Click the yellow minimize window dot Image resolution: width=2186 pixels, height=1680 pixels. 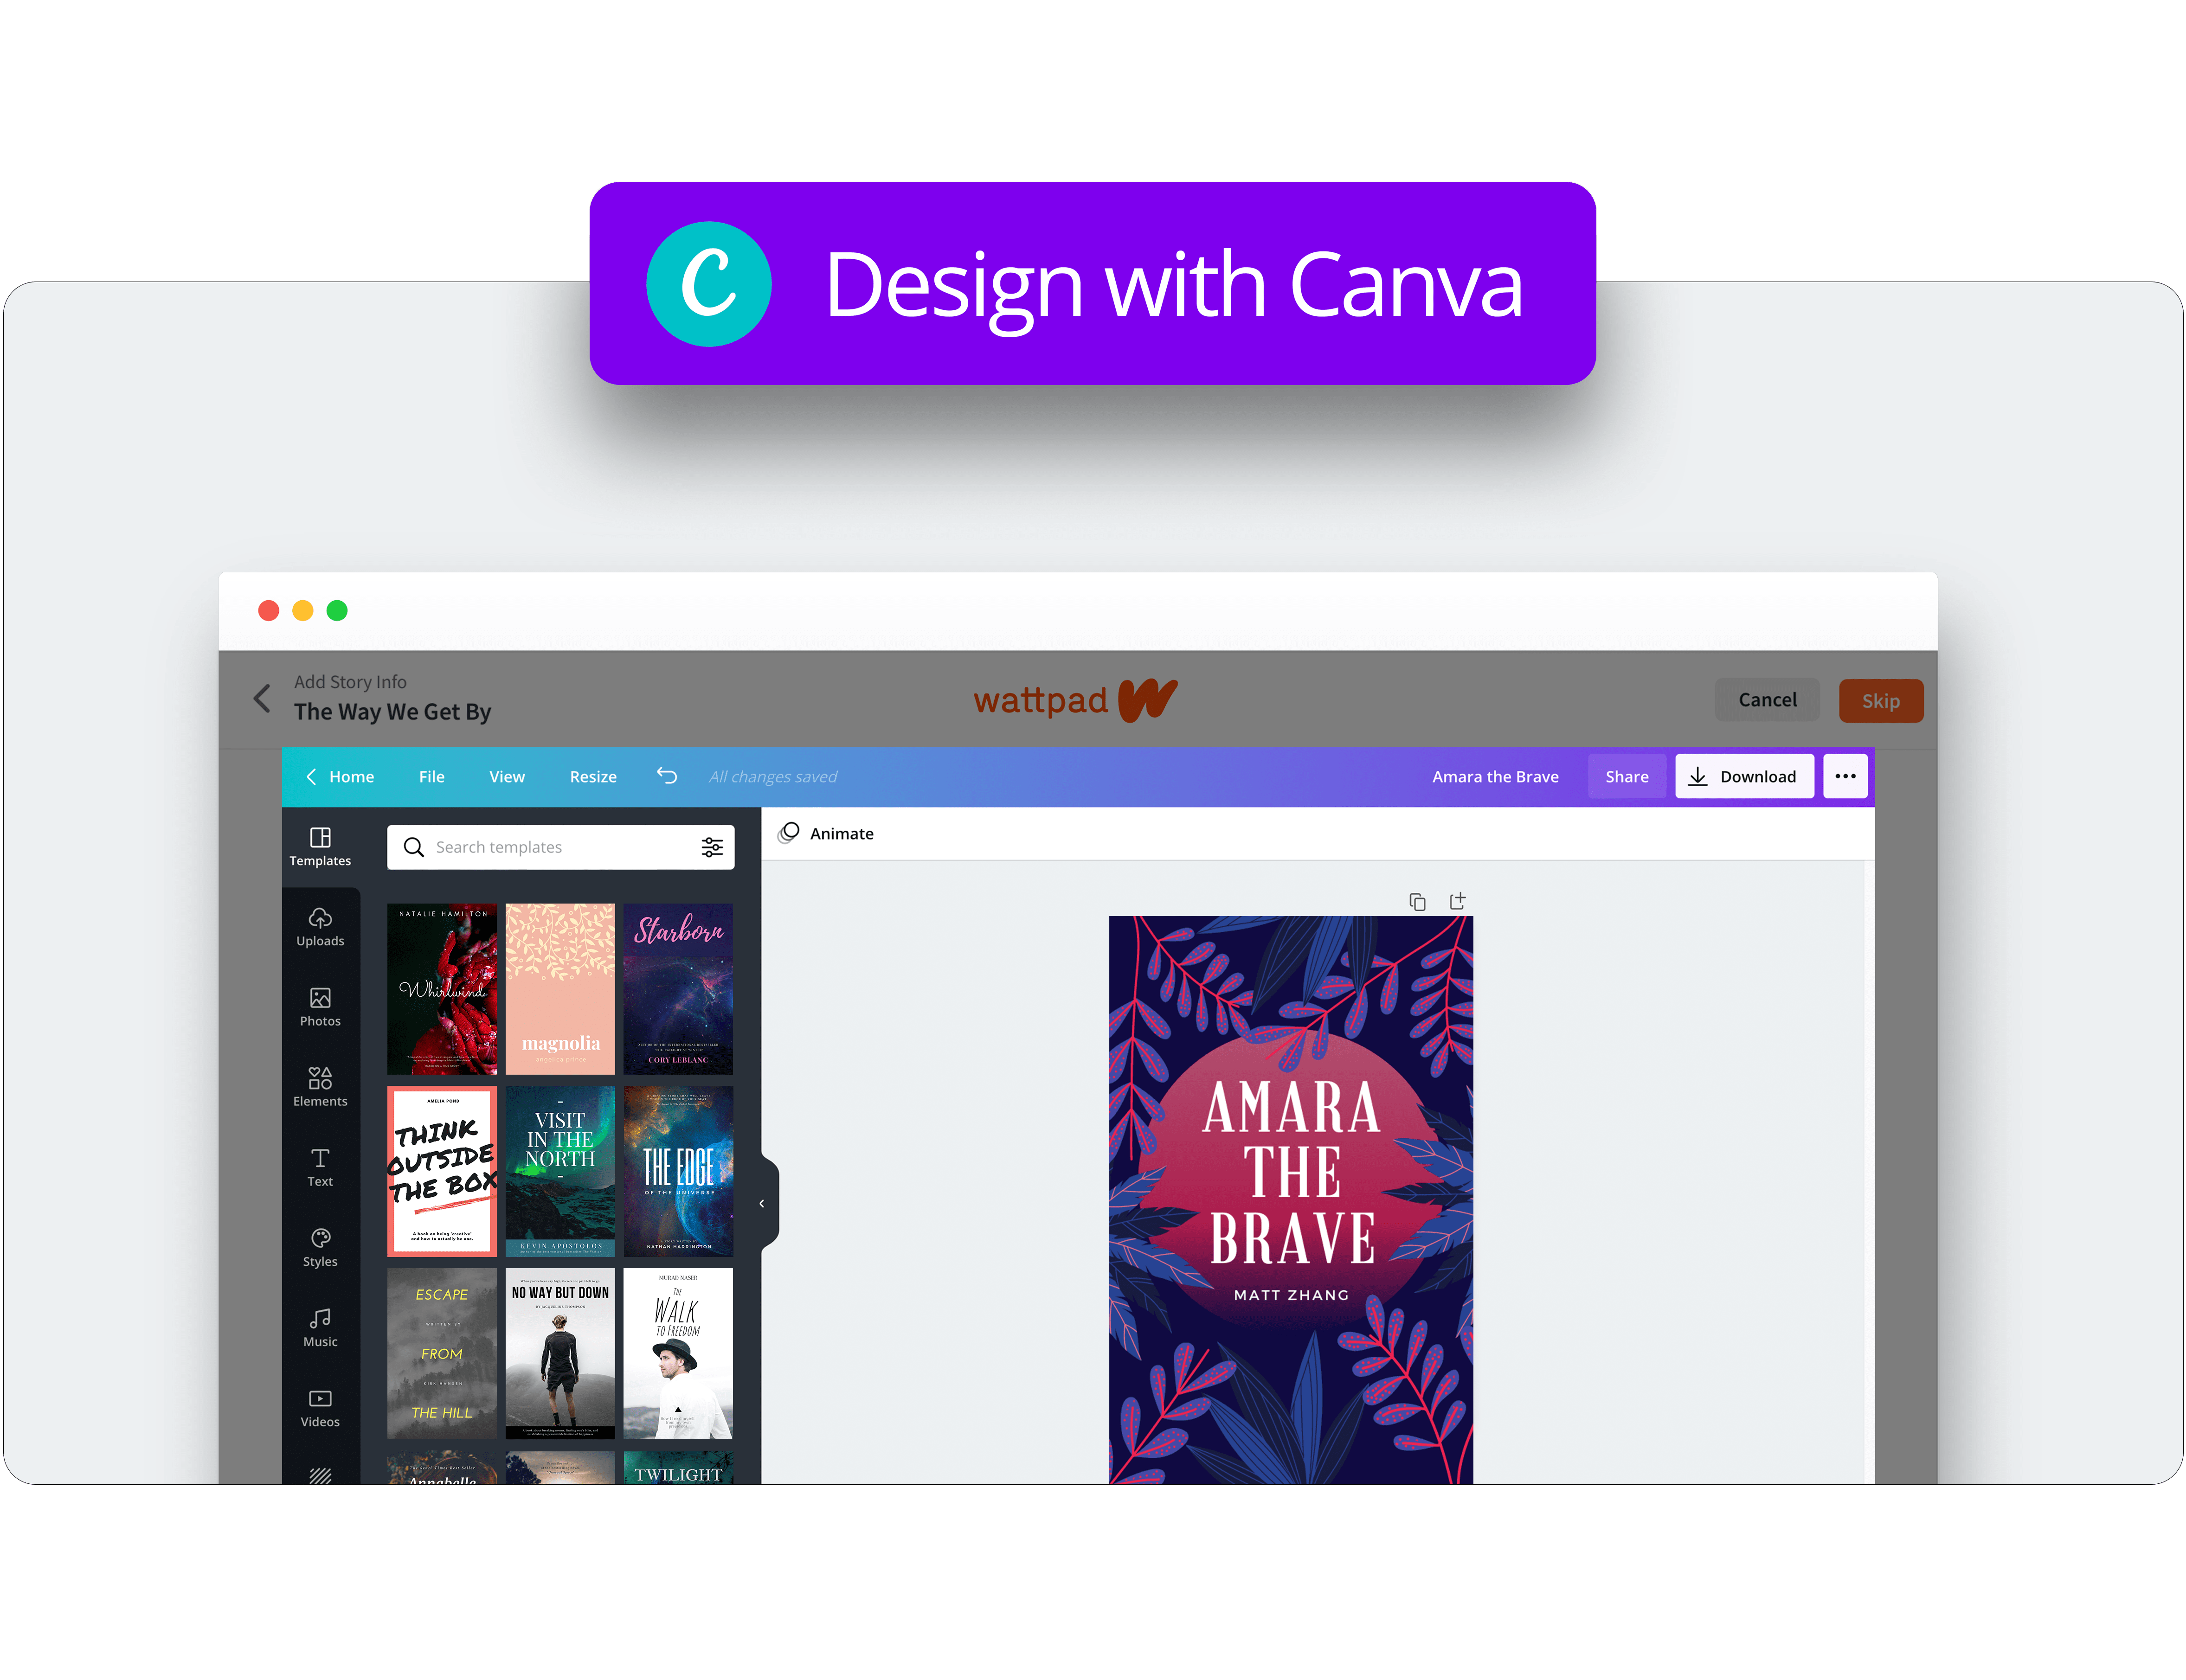(303, 610)
